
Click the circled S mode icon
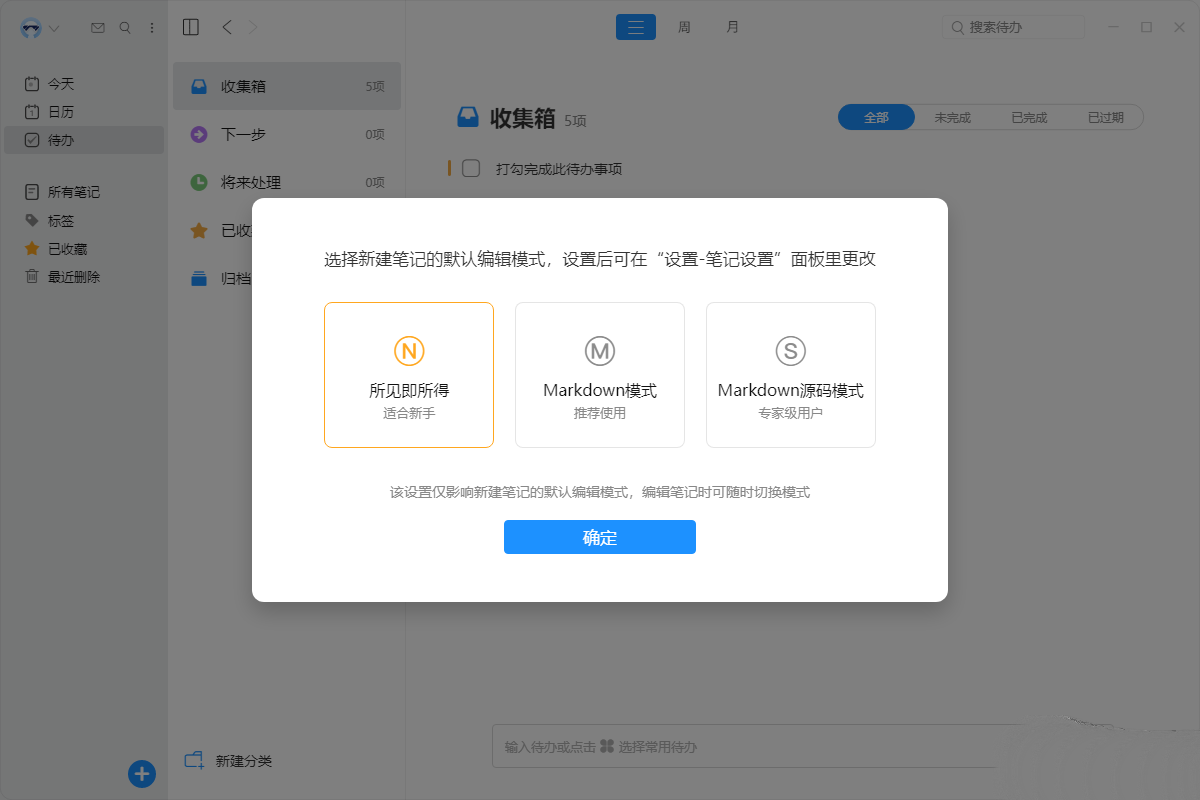pos(791,350)
